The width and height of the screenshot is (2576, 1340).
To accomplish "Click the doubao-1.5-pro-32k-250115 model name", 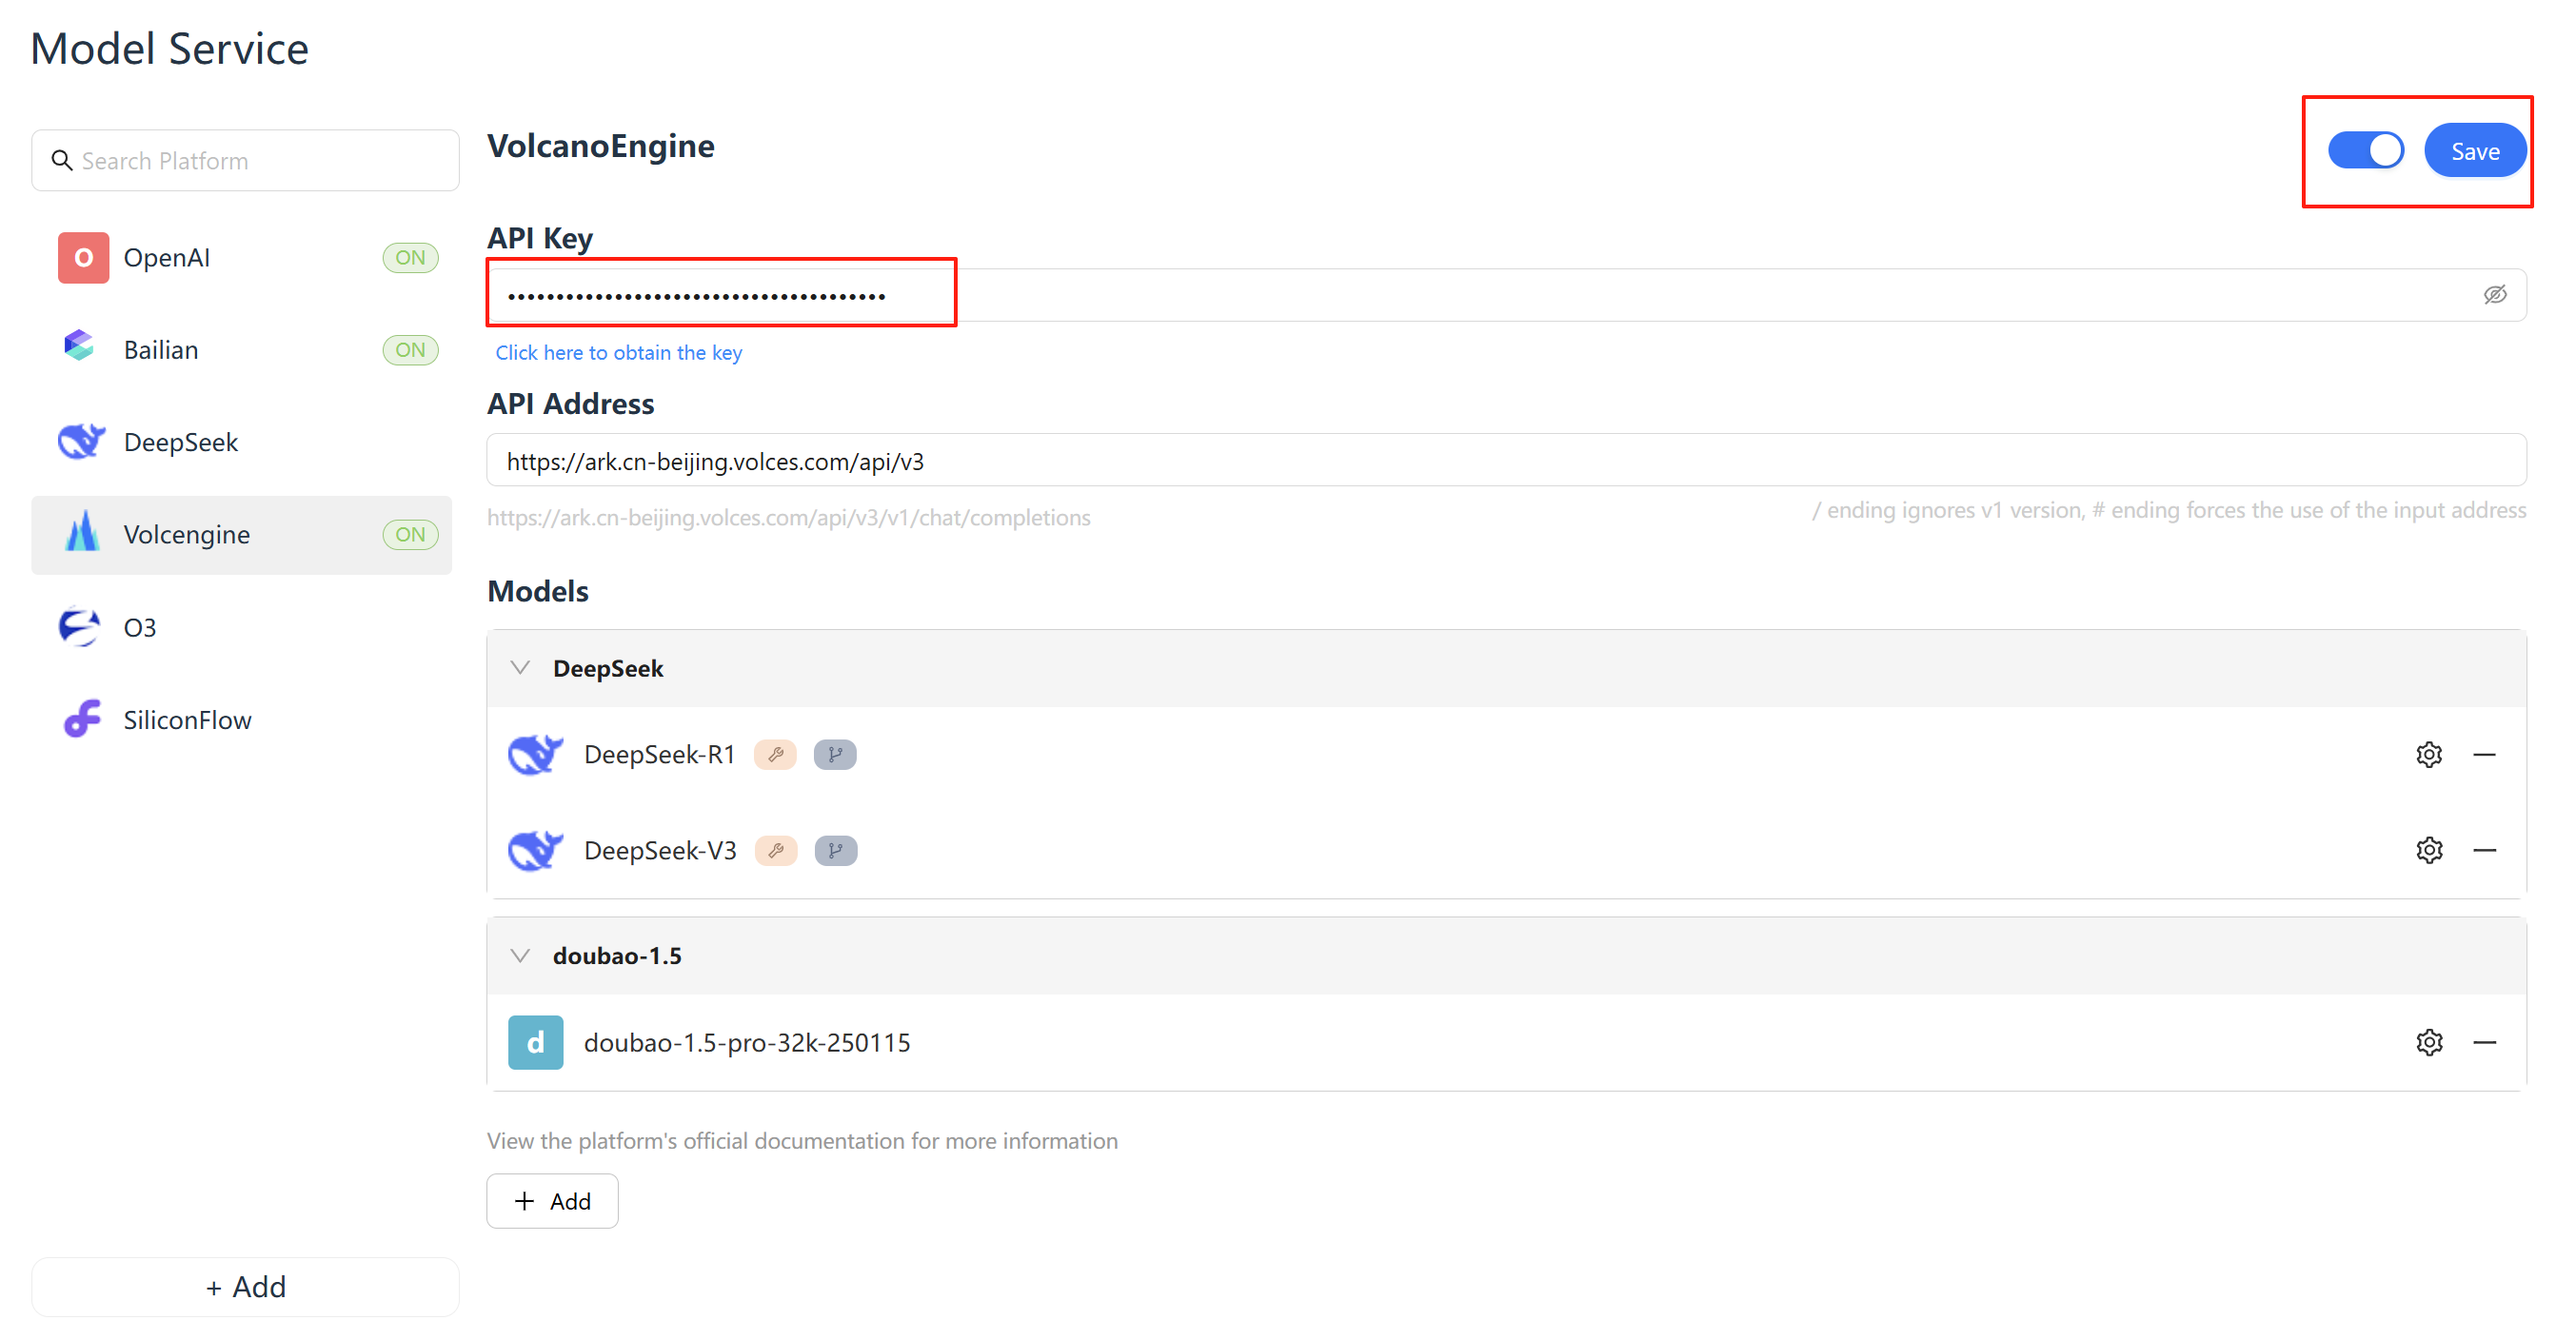I will pos(747,1042).
